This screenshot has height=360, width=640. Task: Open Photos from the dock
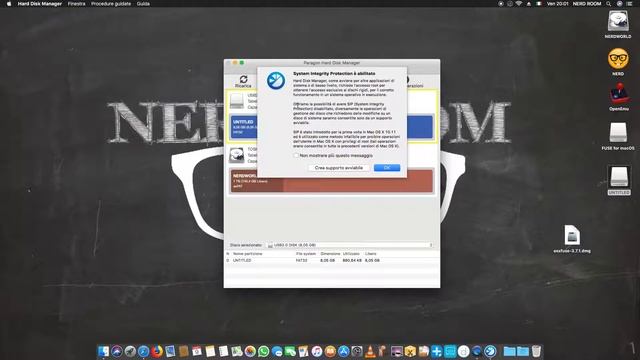pos(250,351)
